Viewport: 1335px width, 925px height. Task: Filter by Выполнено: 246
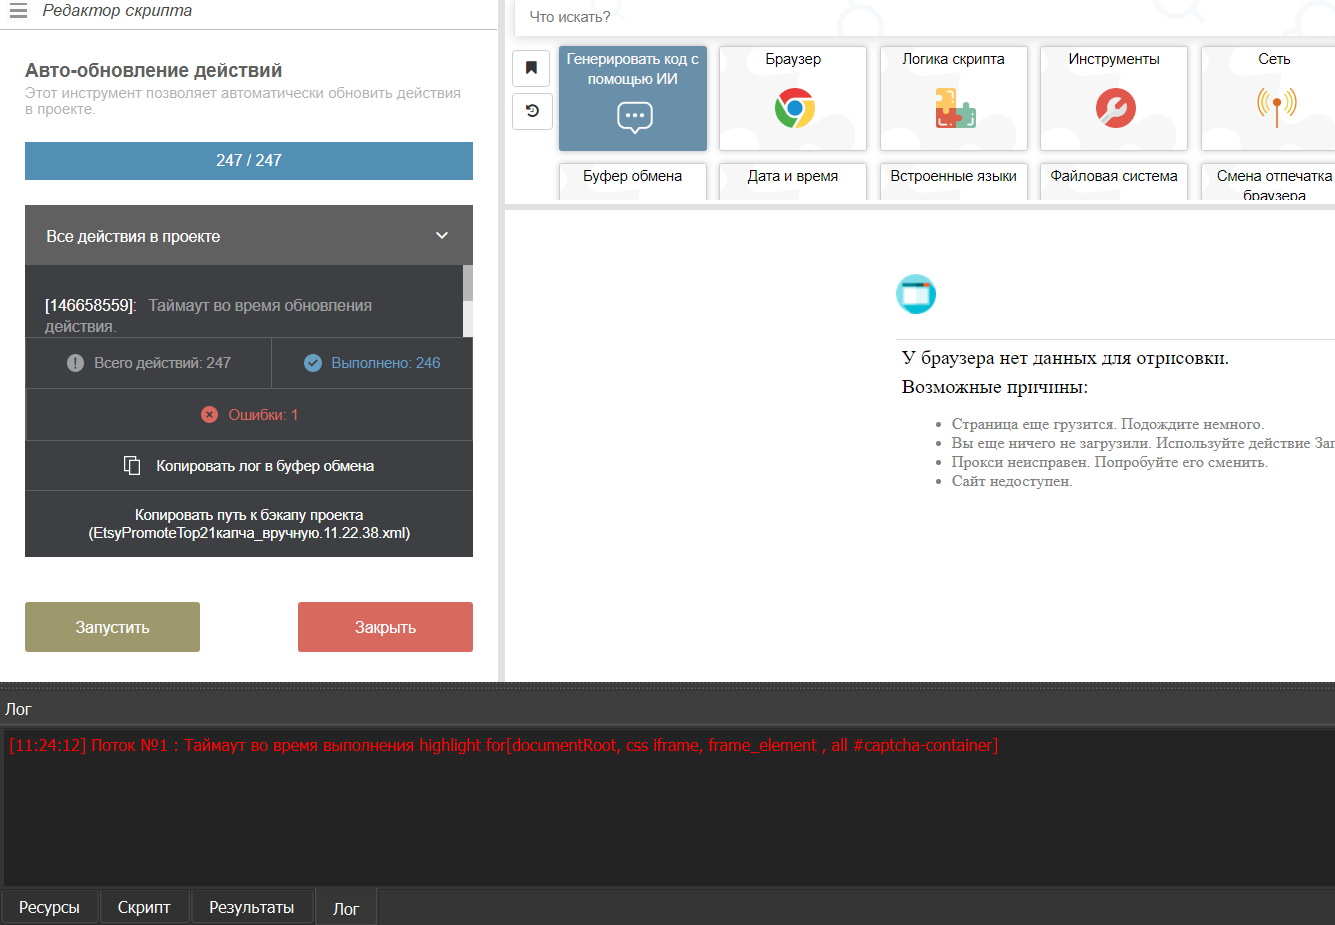pos(372,363)
